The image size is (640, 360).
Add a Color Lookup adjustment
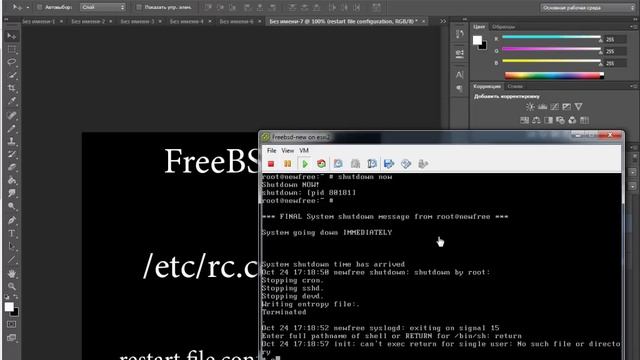pos(584,120)
